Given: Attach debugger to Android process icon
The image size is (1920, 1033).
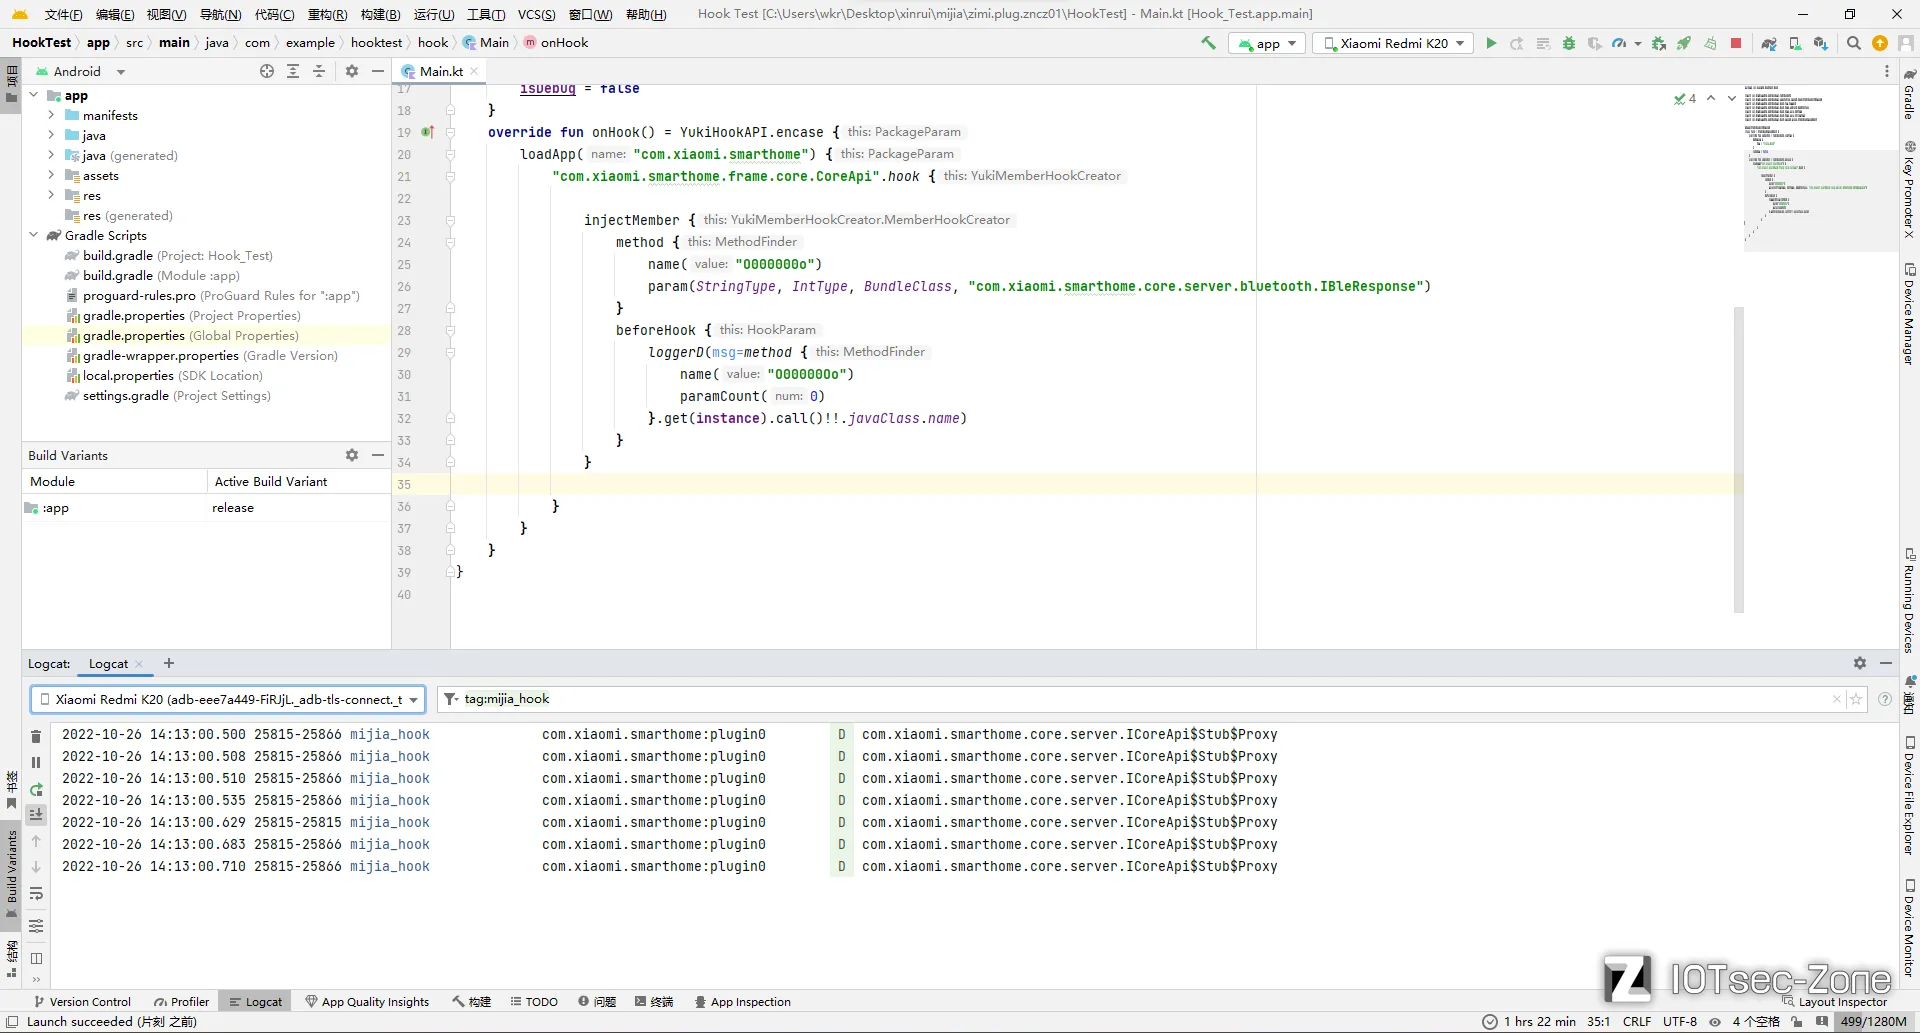Looking at the screenshot, I should point(1659,43).
